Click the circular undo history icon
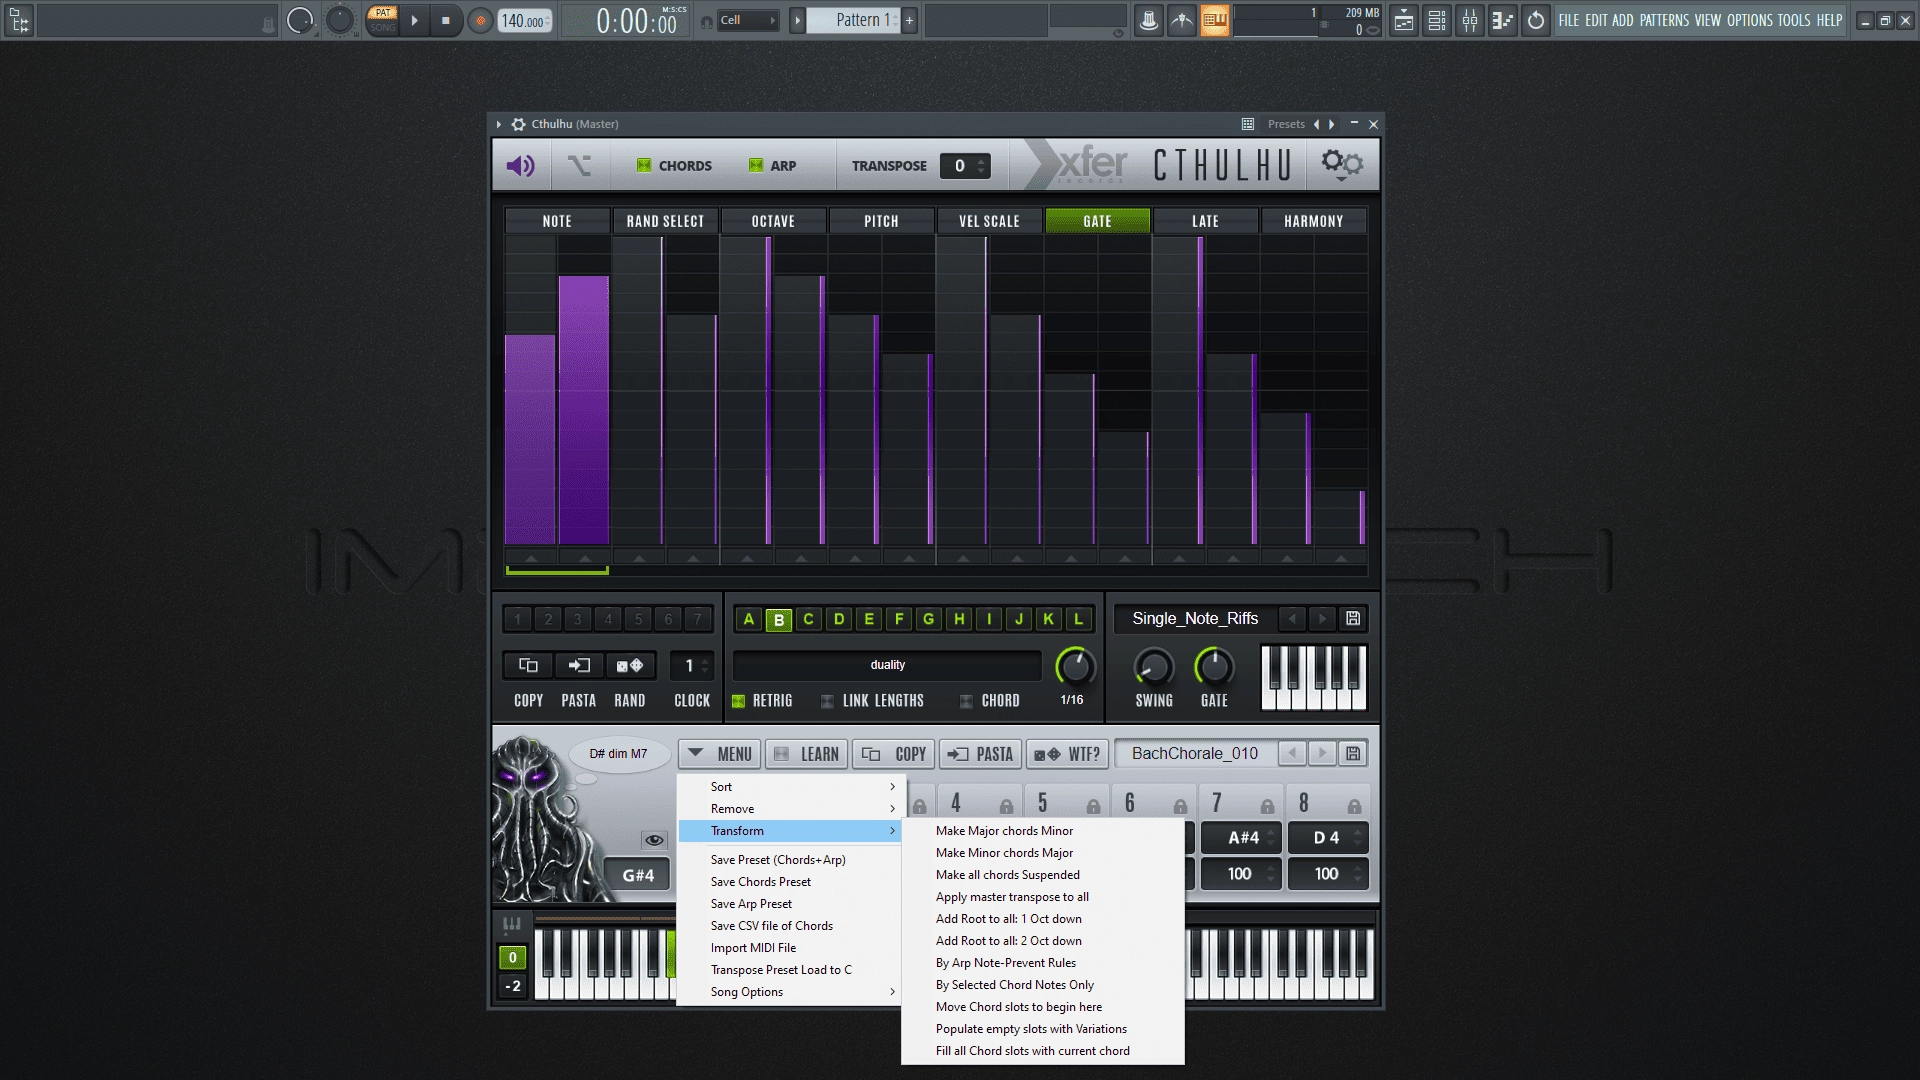 (x=1536, y=20)
